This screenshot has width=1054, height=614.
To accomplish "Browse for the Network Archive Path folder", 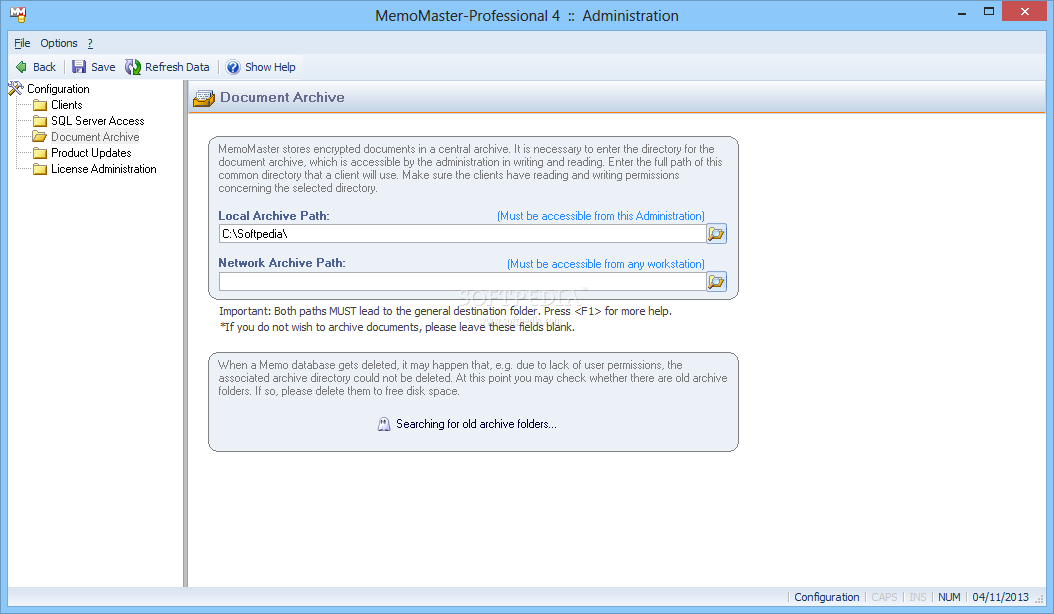I will (717, 281).
